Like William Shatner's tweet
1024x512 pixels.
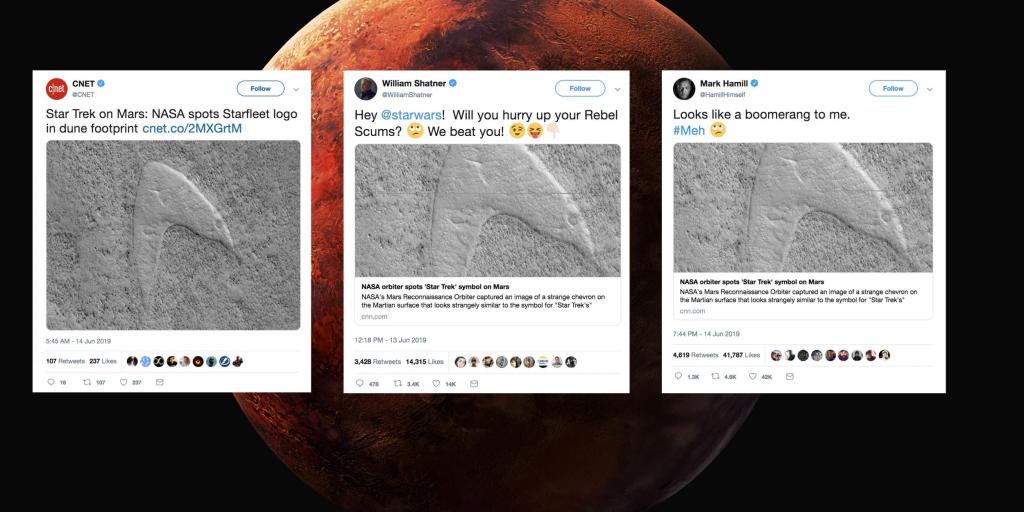click(x=437, y=383)
